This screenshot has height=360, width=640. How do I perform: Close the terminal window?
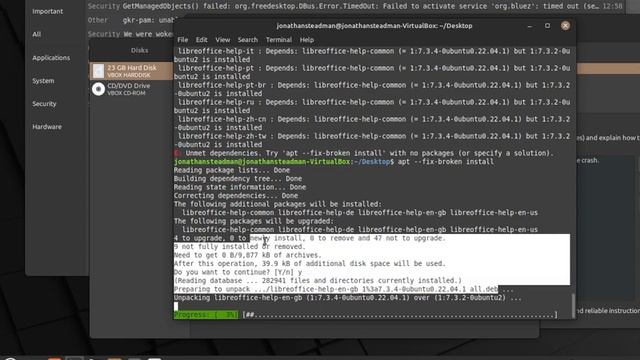pyautogui.click(x=565, y=26)
